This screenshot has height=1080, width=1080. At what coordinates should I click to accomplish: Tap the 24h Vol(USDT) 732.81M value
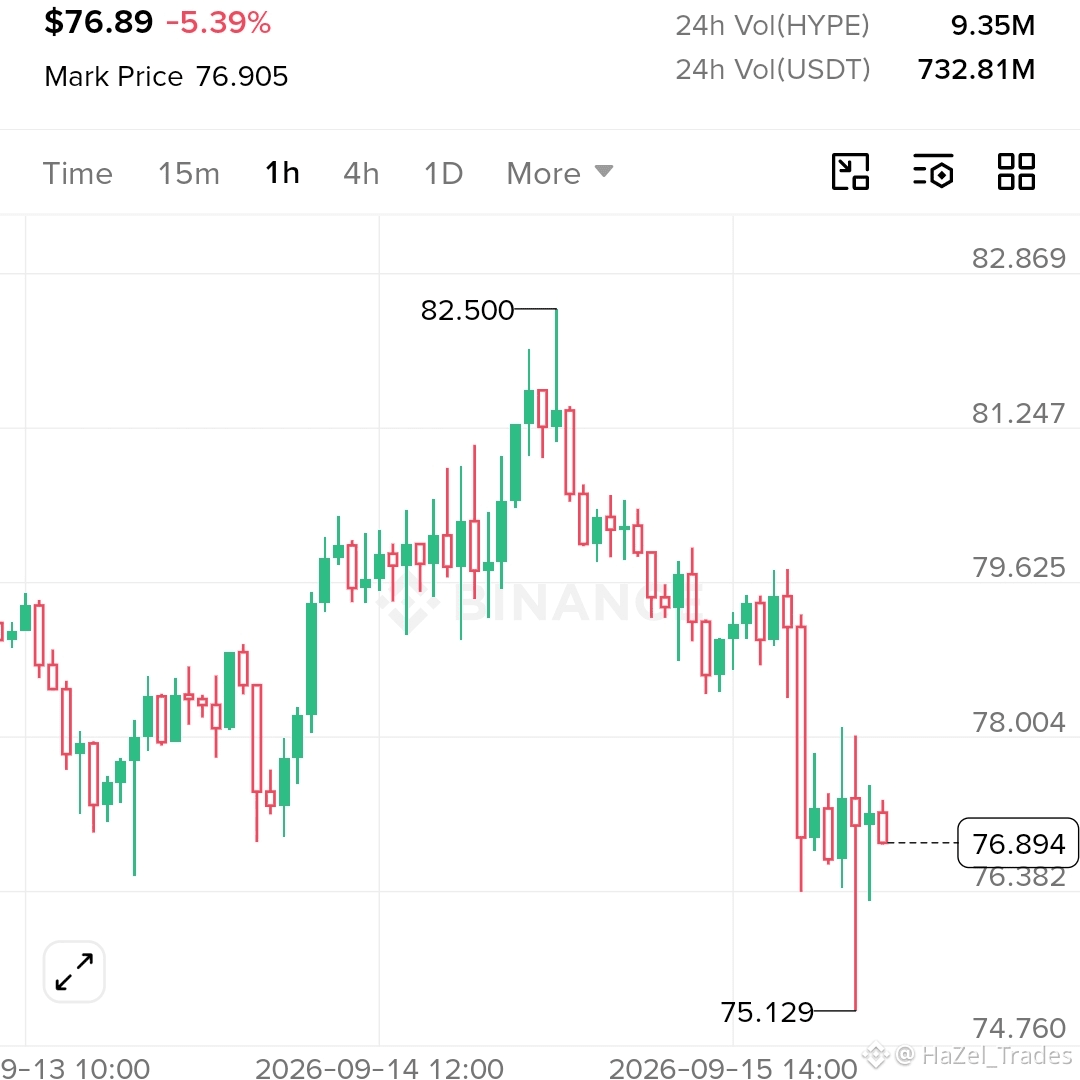[976, 70]
